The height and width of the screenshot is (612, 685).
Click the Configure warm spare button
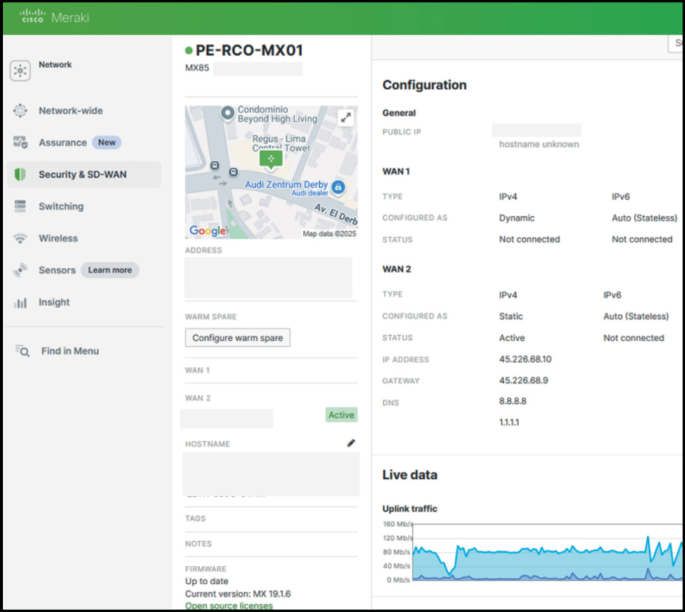click(x=238, y=338)
